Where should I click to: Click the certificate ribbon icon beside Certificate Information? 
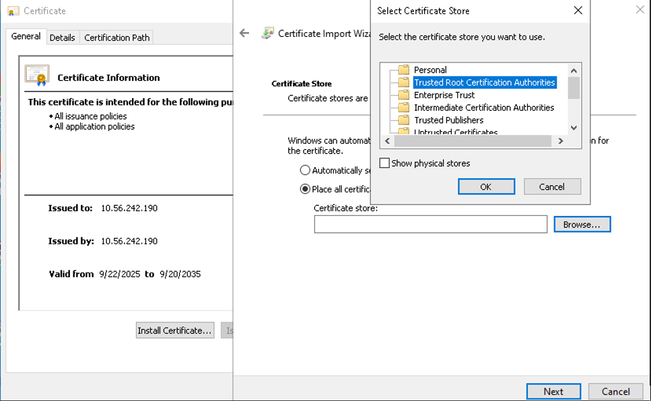click(x=37, y=76)
